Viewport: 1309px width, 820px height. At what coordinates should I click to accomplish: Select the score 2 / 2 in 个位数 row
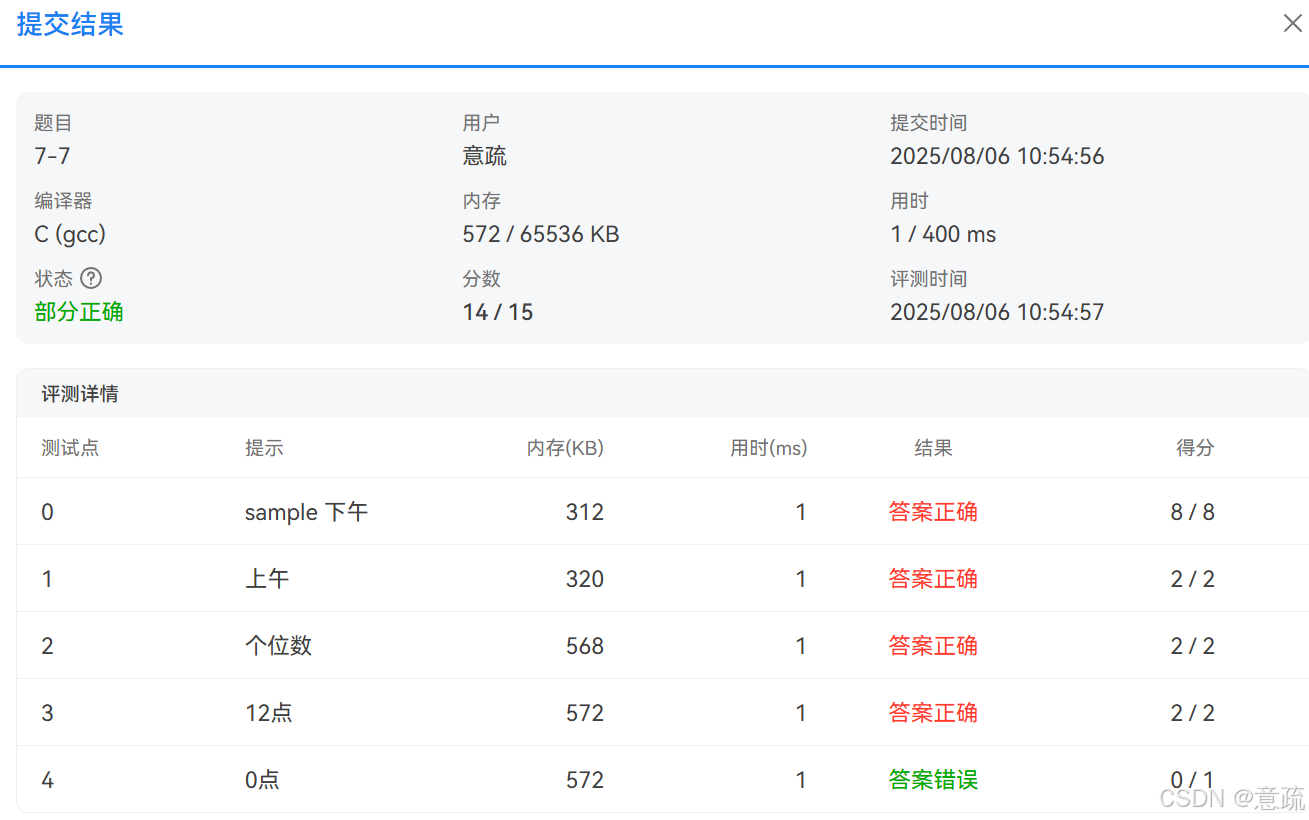(x=1193, y=646)
